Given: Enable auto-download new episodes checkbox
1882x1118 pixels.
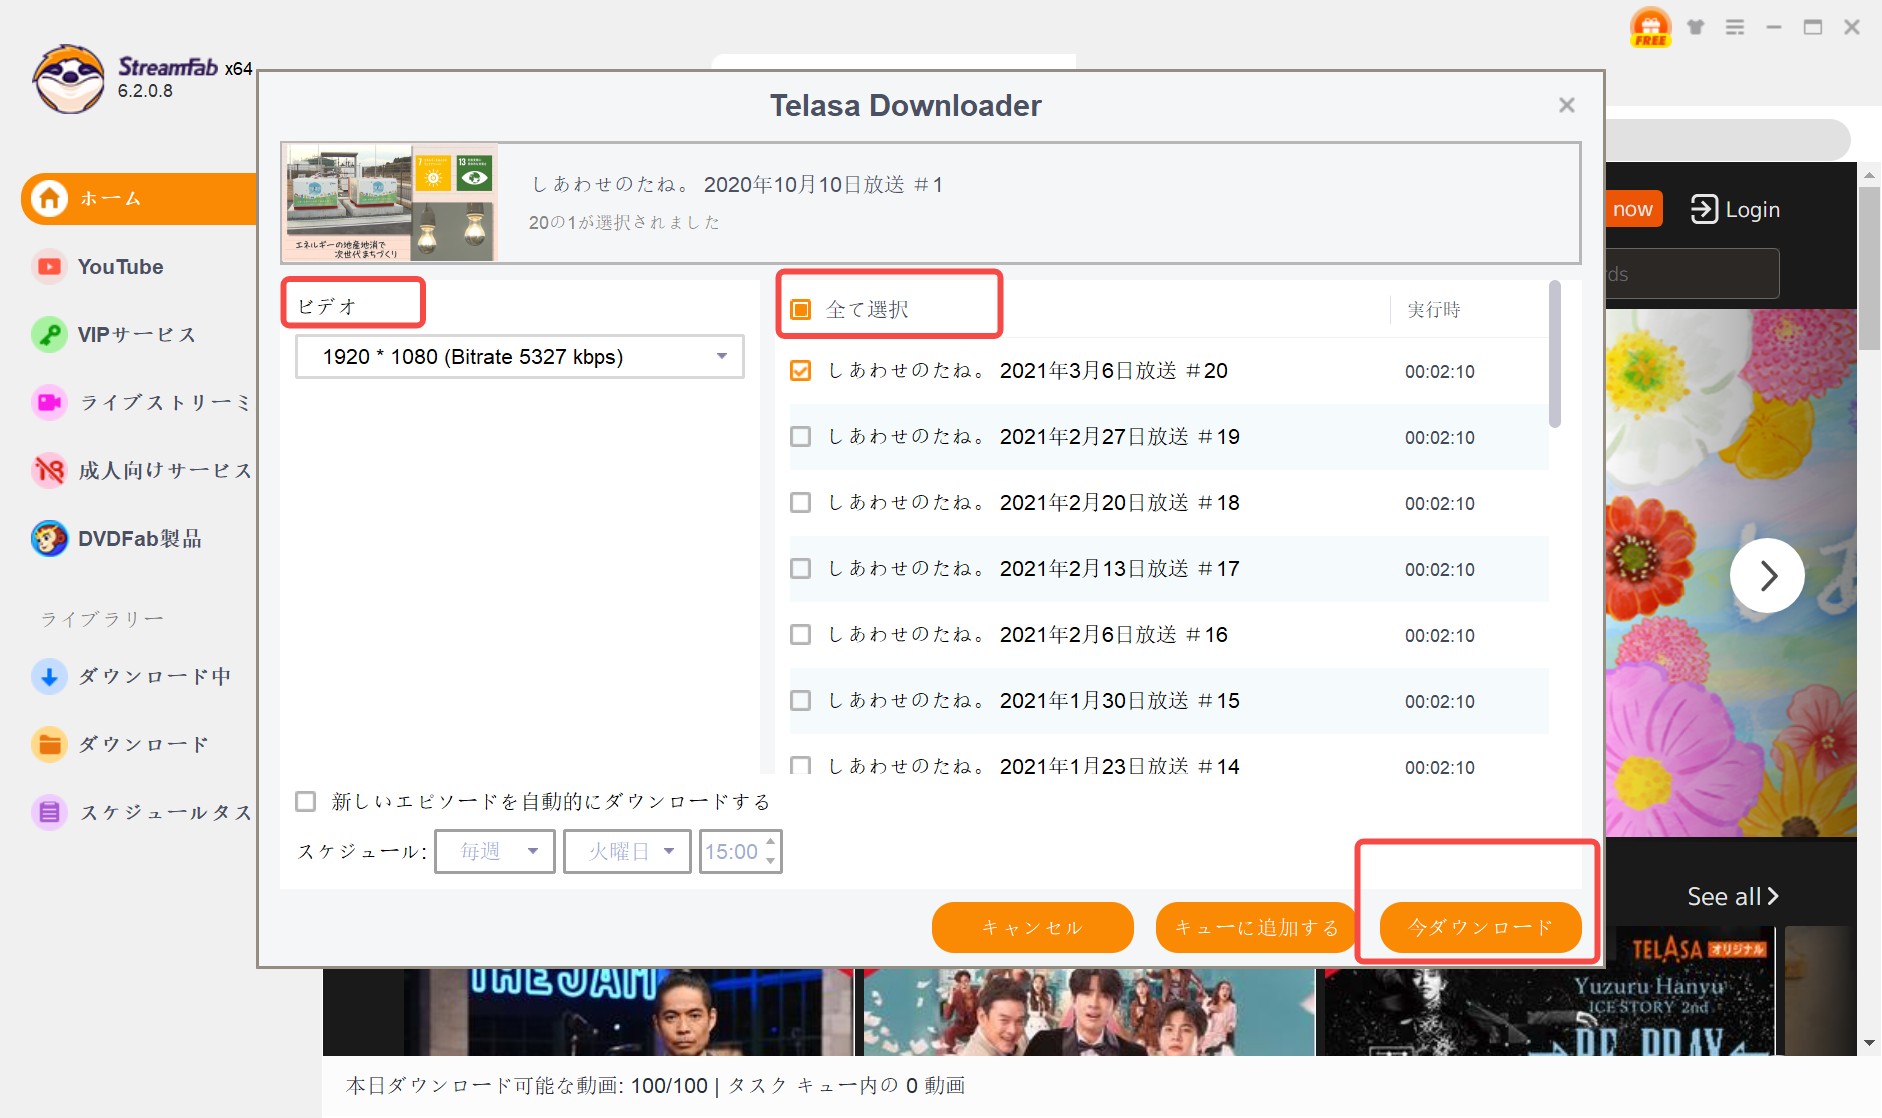Looking at the screenshot, I should [306, 801].
